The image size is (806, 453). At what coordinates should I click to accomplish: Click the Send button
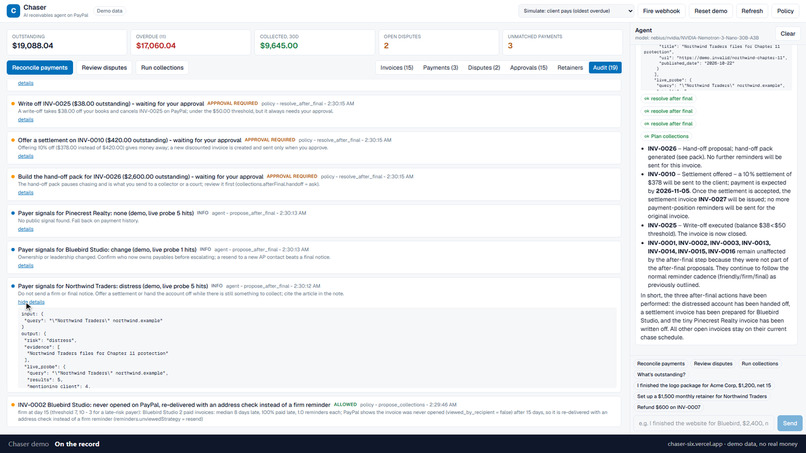(790, 423)
